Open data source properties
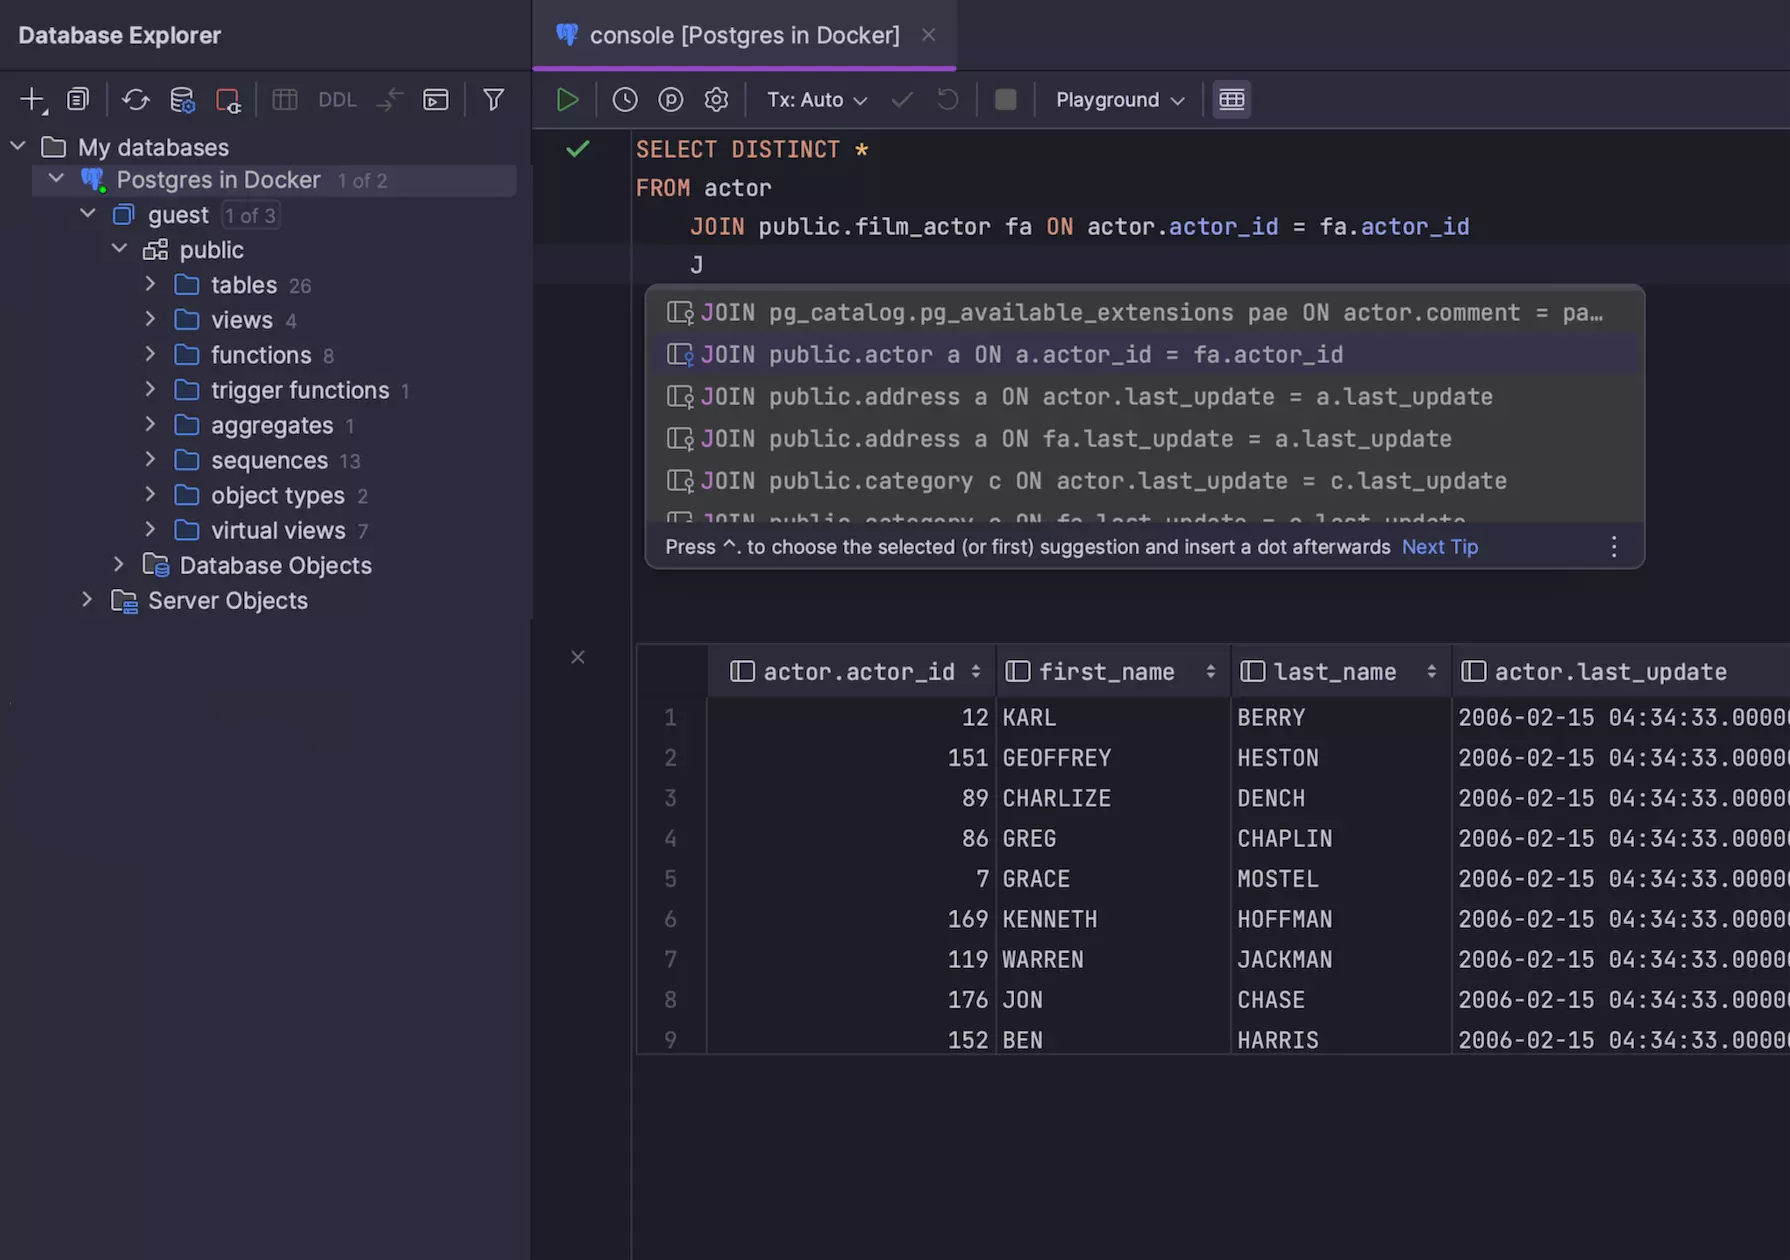 point(182,99)
